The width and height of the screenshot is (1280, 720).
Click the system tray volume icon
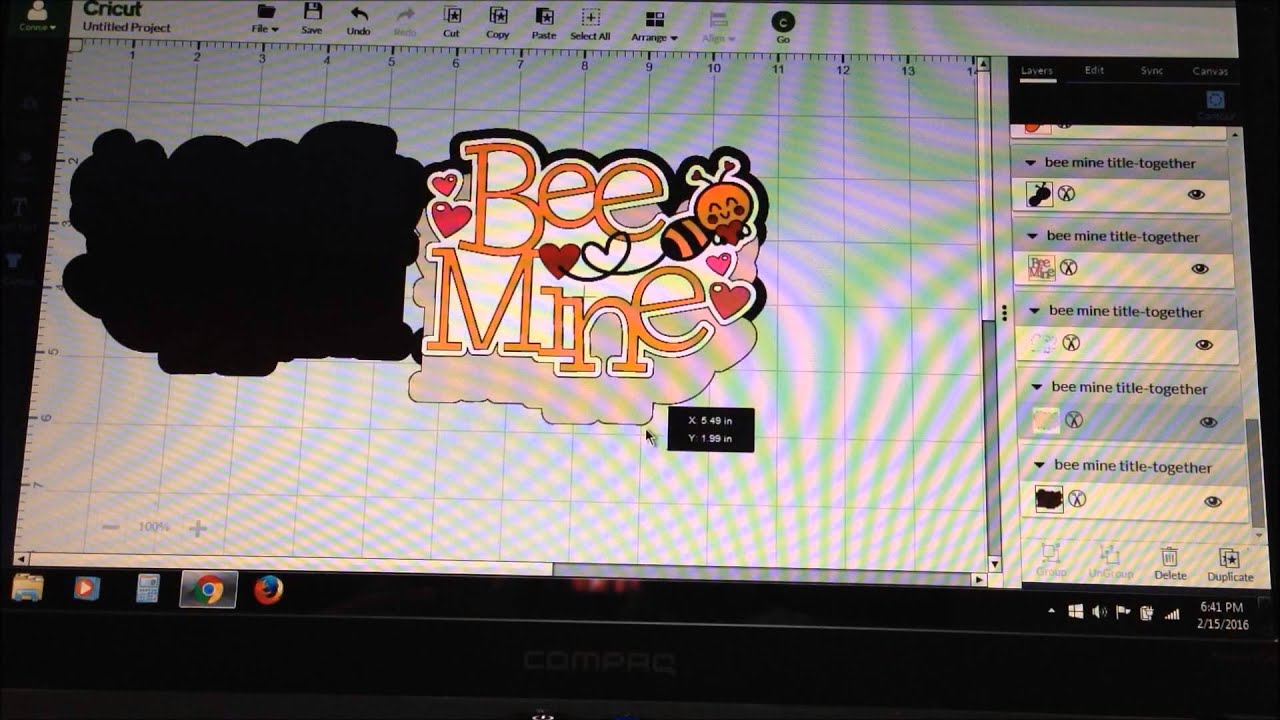pyautogui.click(x=1099, y=611)
